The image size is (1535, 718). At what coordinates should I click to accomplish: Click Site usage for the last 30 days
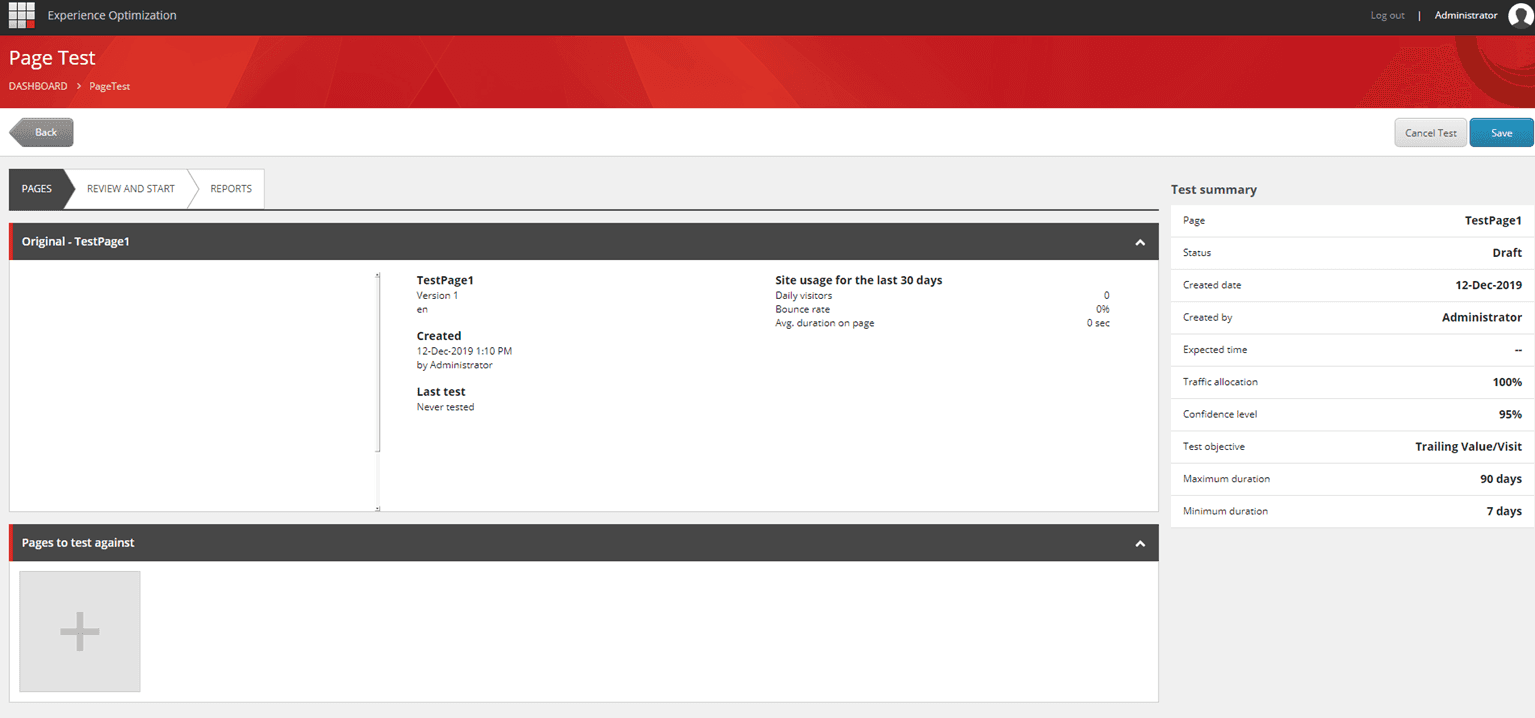pyautogui.click(x=859, y=281)
